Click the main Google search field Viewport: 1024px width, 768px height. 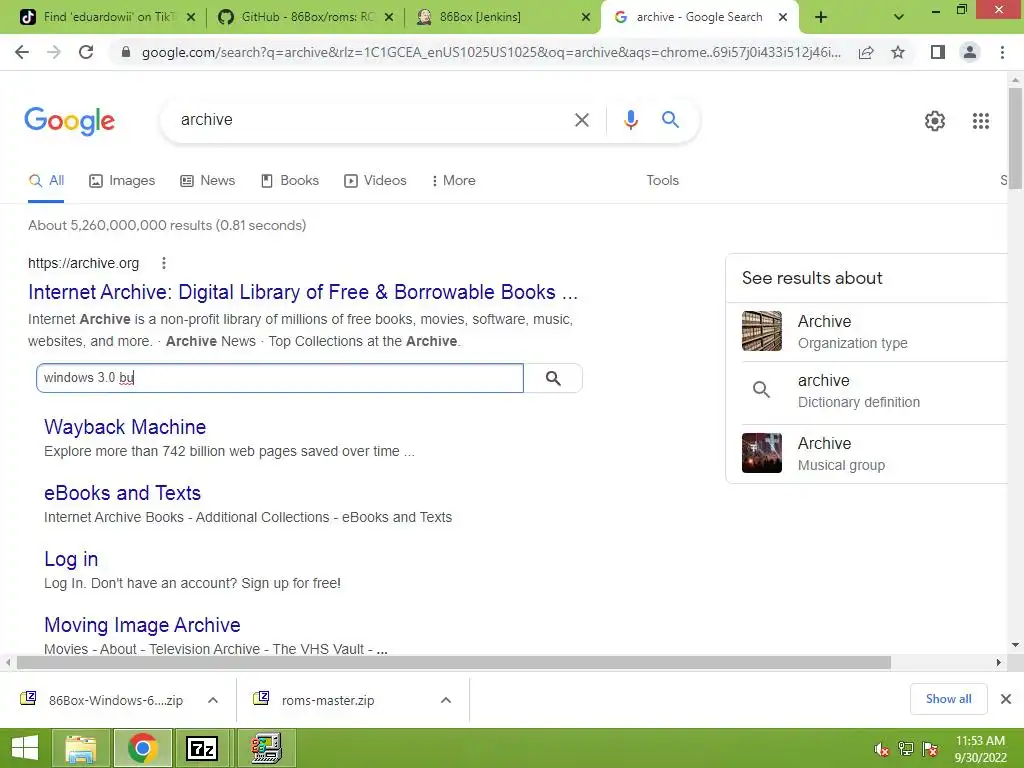(369, 120)
